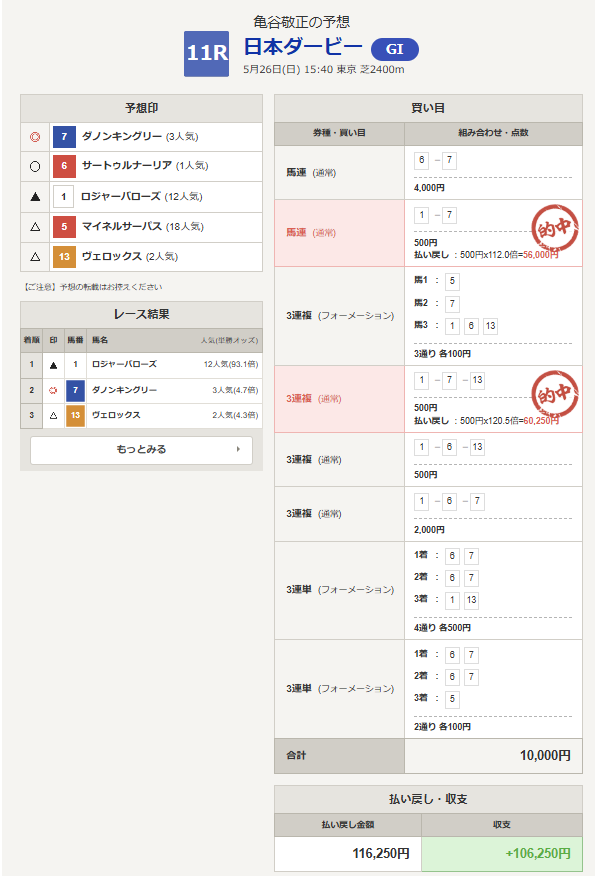The height and width of the screenshot is (876, 595).
Task: Expand results via もっとみる arrow
Action: point(239,449)
